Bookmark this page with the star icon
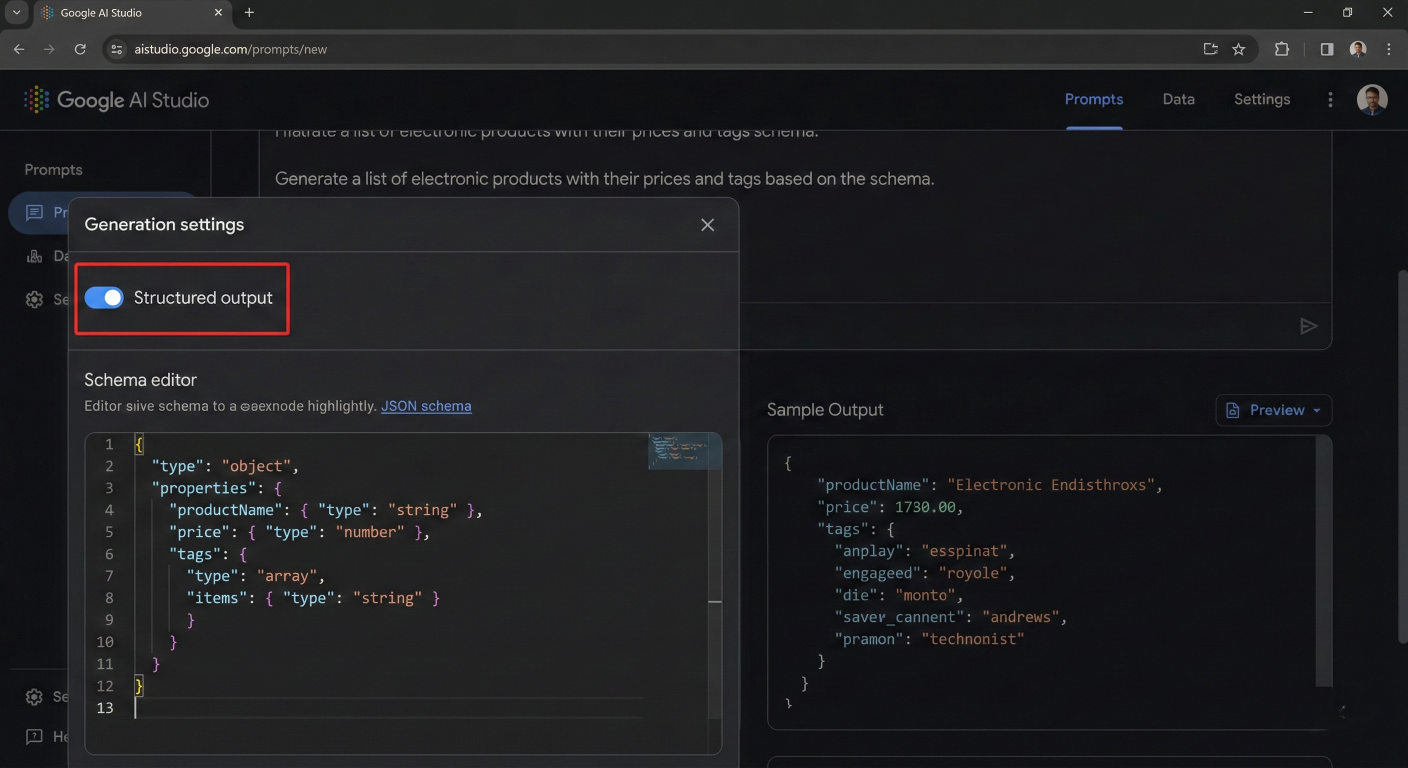Screen dimensions: 1408x768 [x=1238, y=49]
